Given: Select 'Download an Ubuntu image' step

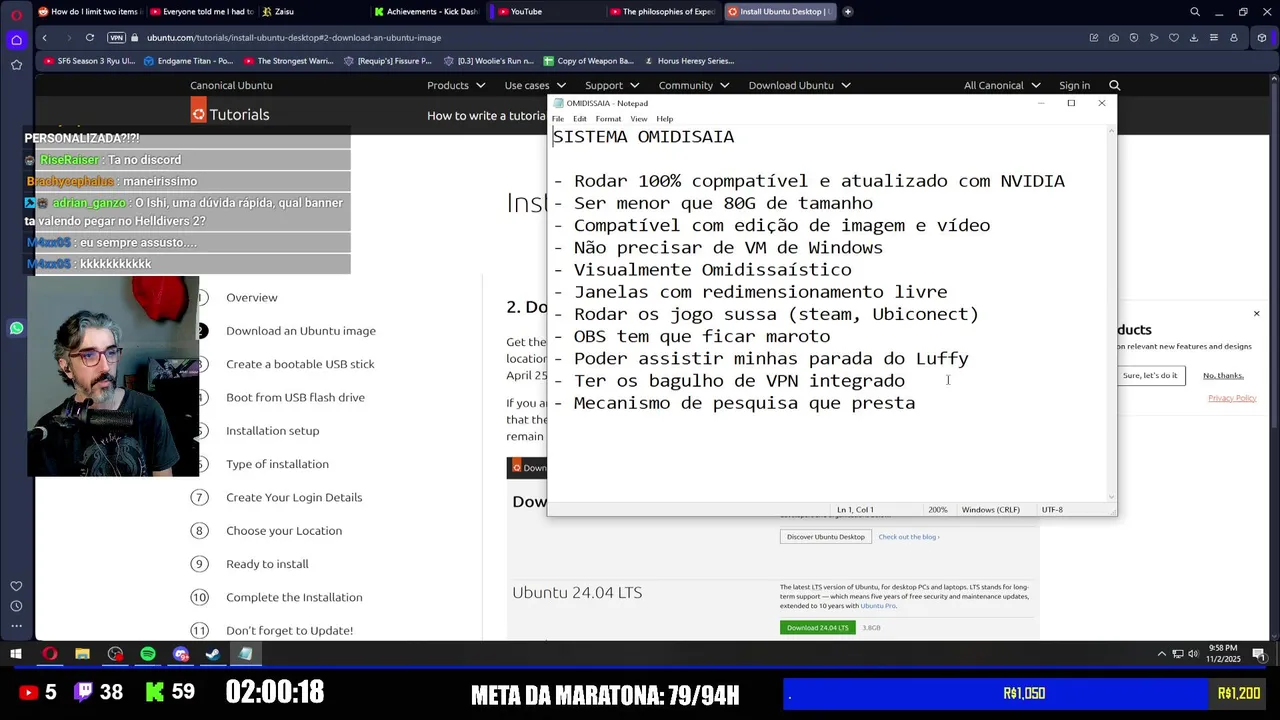Looking at the screenshot, I should tap(301, 331).
